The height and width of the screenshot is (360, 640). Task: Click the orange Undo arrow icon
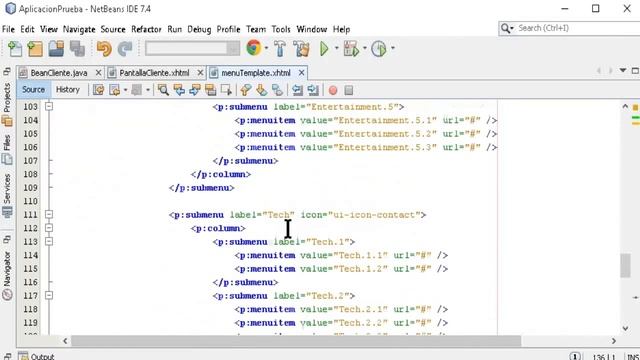point(104,49)
